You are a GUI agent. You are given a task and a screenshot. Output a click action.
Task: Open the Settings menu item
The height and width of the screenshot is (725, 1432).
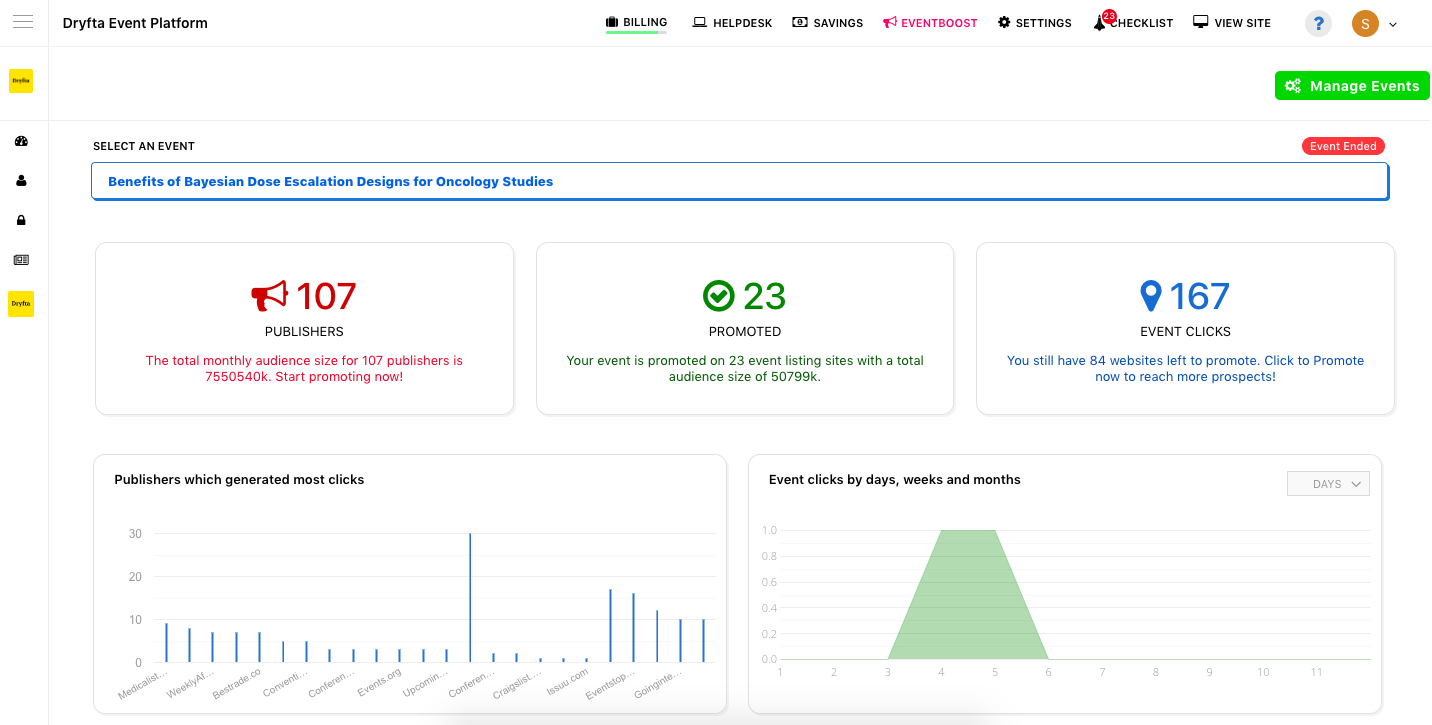tap(1034, 23)
